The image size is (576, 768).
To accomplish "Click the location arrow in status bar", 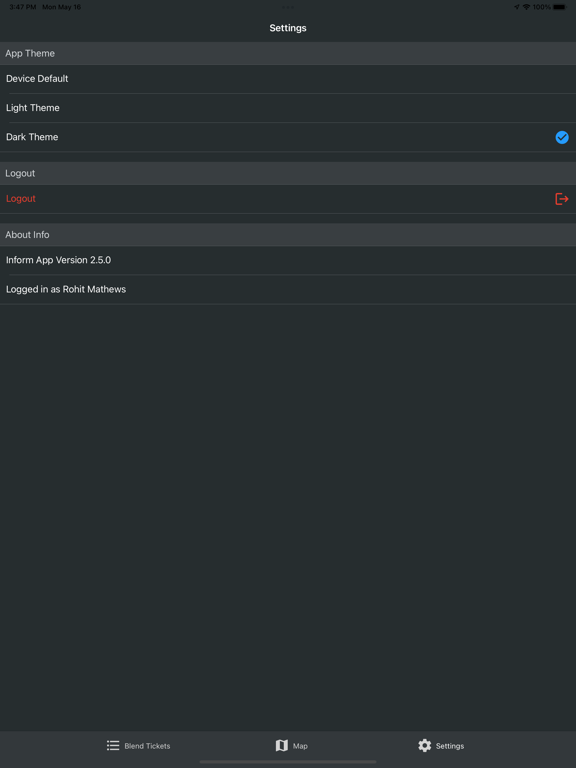I will (517, 7).
